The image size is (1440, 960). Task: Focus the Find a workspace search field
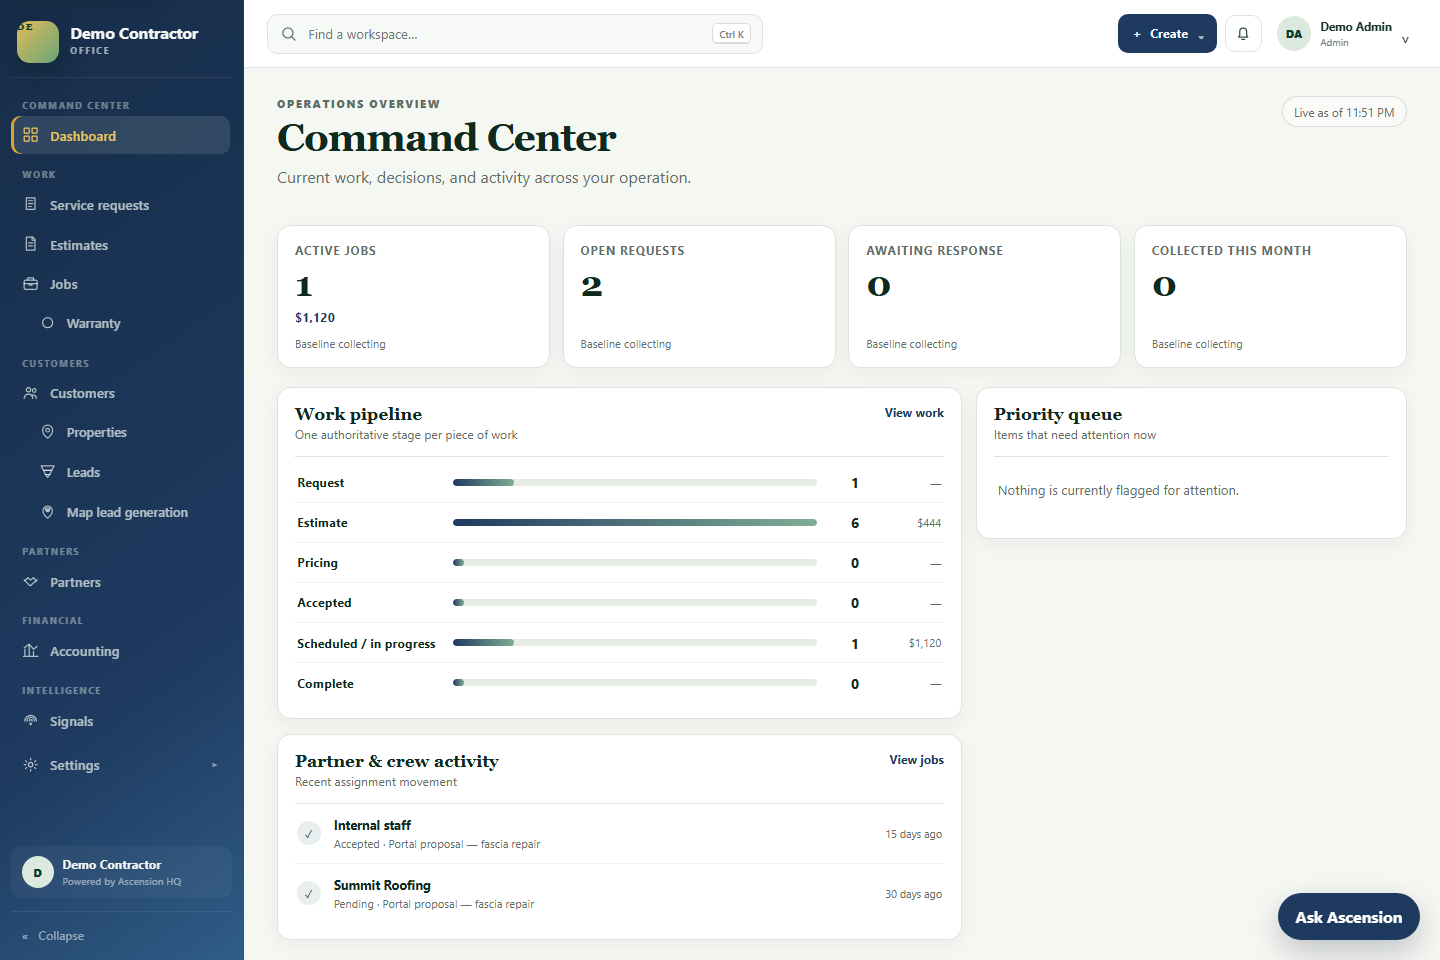(x=514, y=34)
